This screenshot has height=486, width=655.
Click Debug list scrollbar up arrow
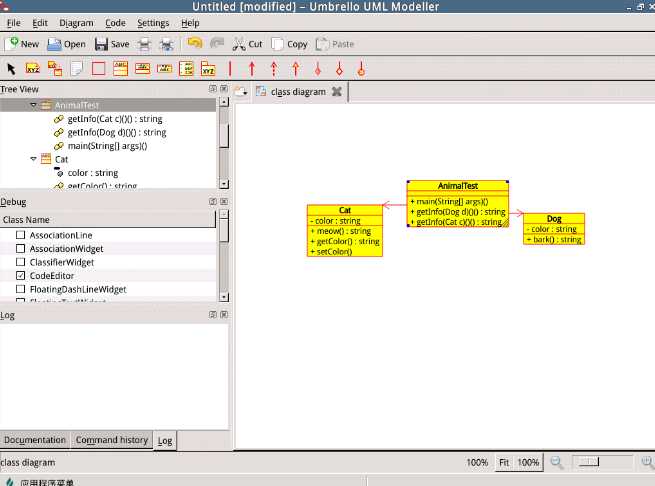224,214
